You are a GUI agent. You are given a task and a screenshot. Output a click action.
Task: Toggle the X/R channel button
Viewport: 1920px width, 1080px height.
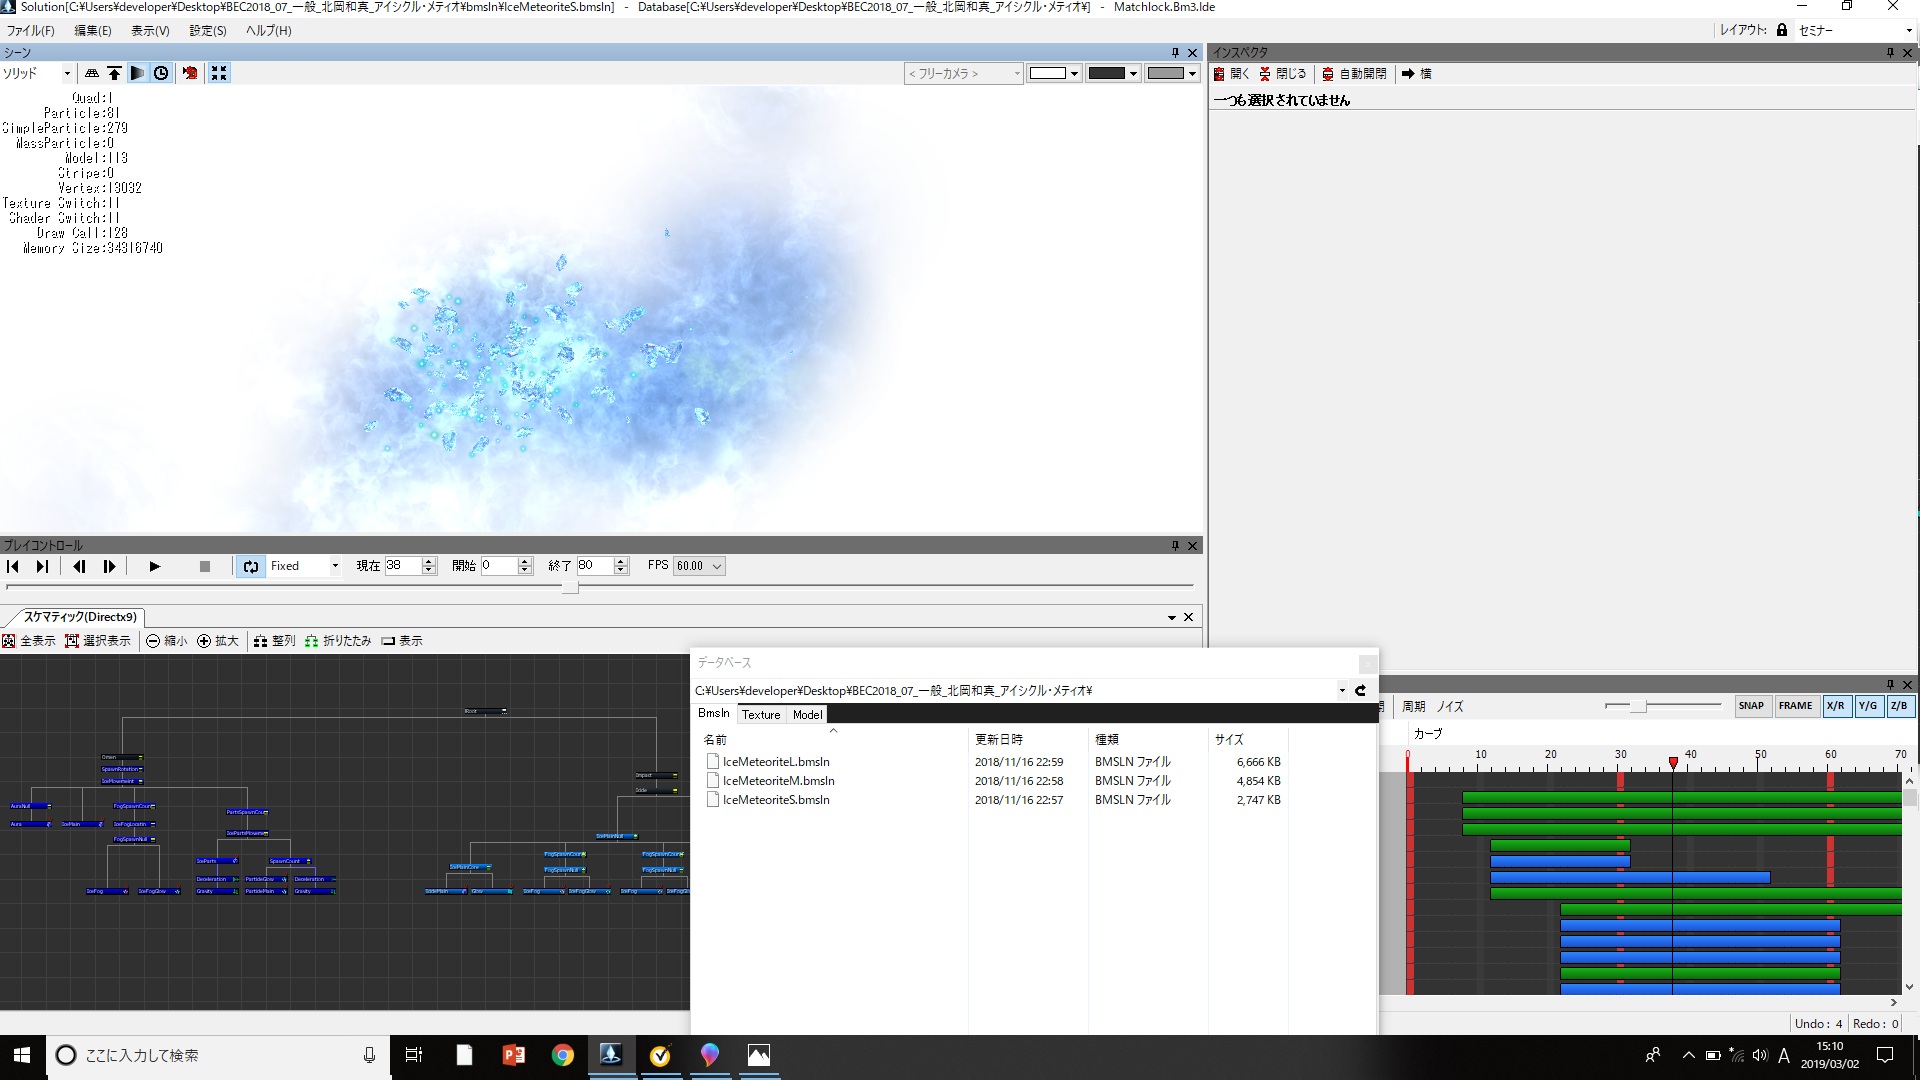coord(1835,706)
